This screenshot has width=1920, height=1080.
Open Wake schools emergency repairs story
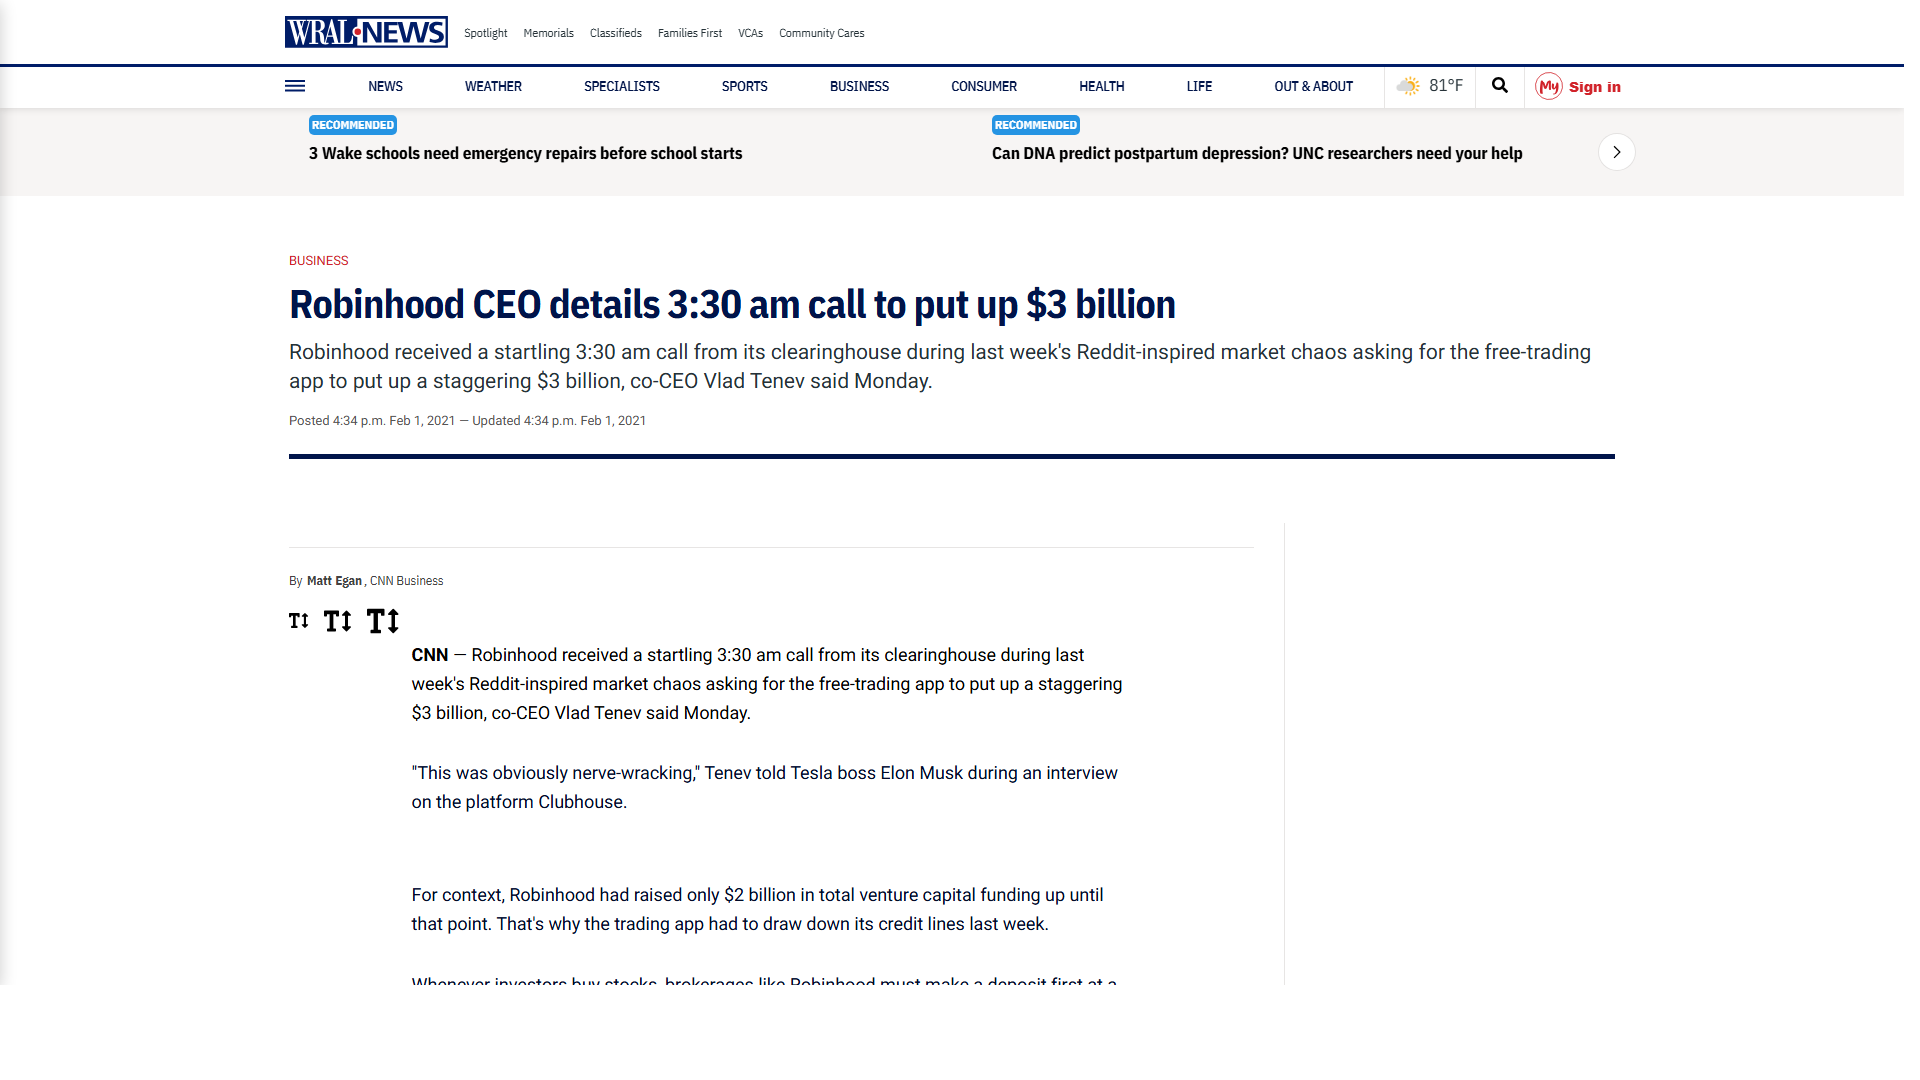pyautogui.click(x=525, y=153)
